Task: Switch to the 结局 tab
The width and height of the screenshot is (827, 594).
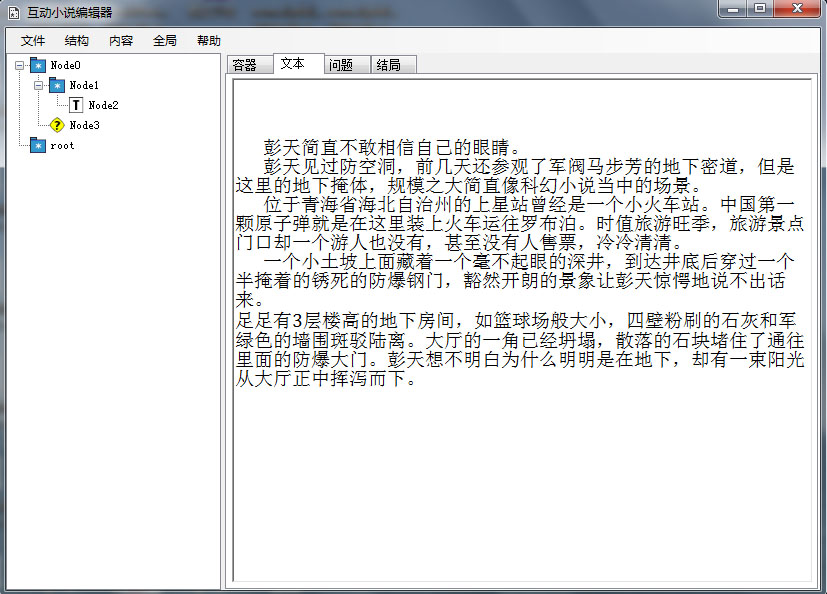Action: pyautogui.click(x=389, y=65)
